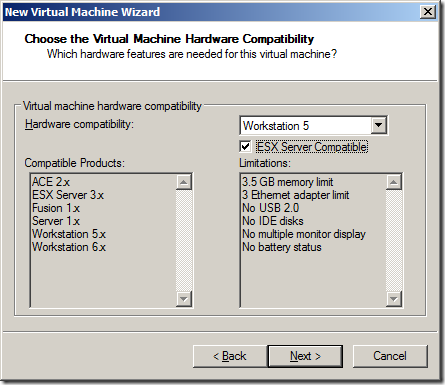Click the Next button
The width and height of the screenshot is (445, 385).
[305, 356]
